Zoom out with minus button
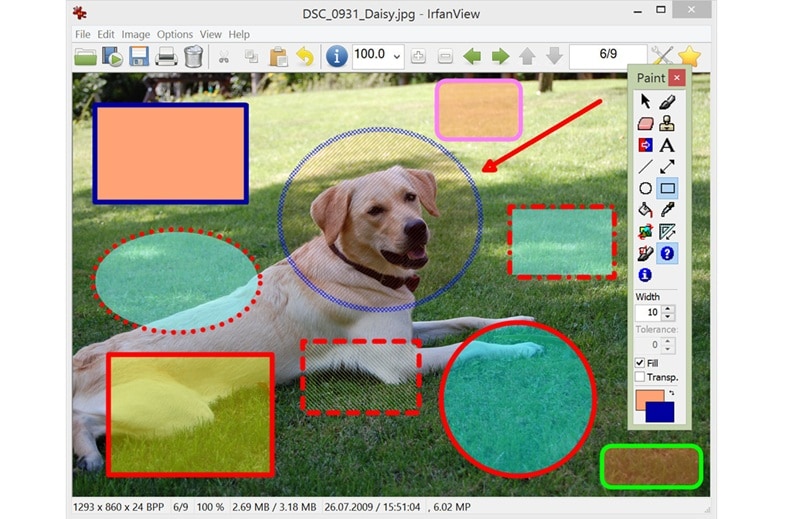 pyautogui.click(x=445, y=56)
